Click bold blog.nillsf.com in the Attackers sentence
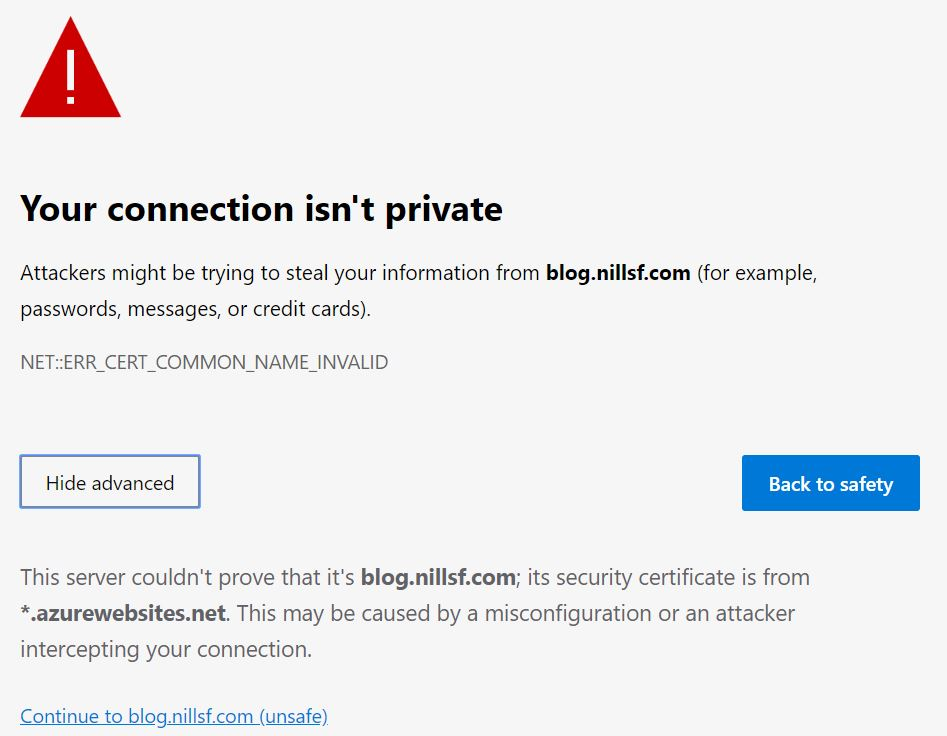The image size is (947, 736). coord(618,273)
